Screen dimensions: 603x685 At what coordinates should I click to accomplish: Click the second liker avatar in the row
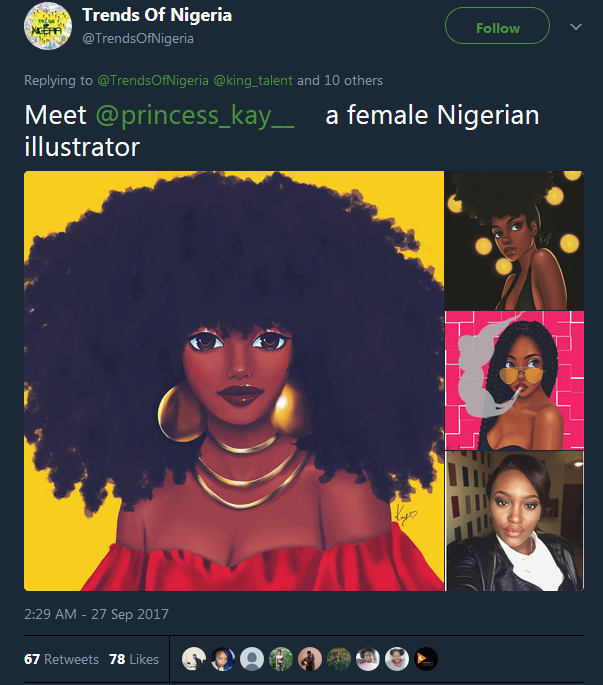(223, 659)
